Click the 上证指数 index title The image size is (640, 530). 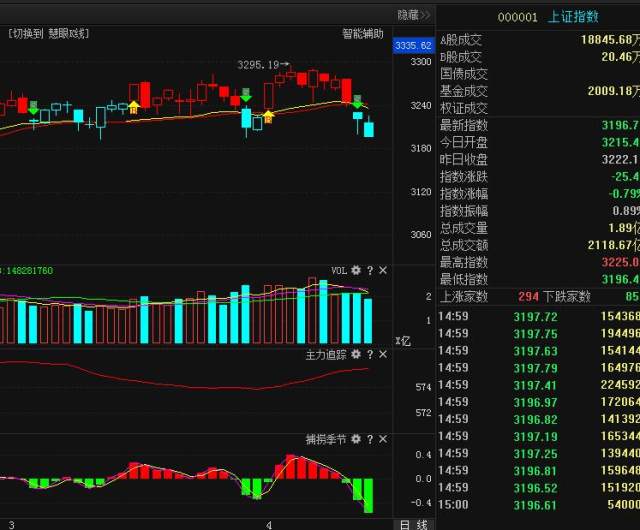pyautogui.click(x=573, y=16)
